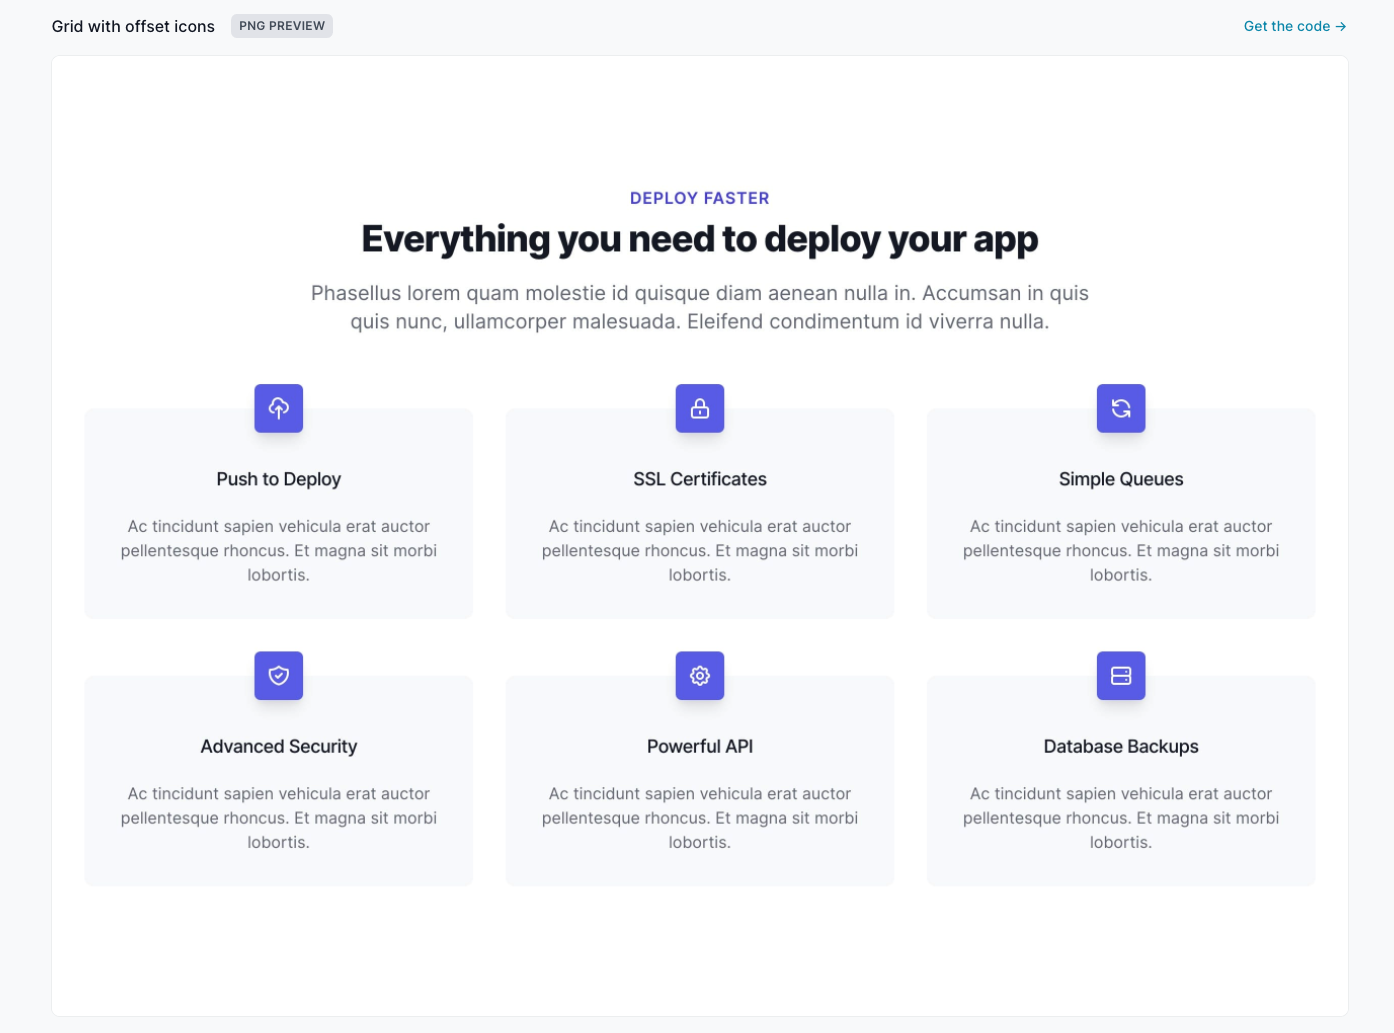The width and height of the screenshot is (1394, 1033).
Task: Click the Everything you need to deploy headline
Action: click(699, 240)
